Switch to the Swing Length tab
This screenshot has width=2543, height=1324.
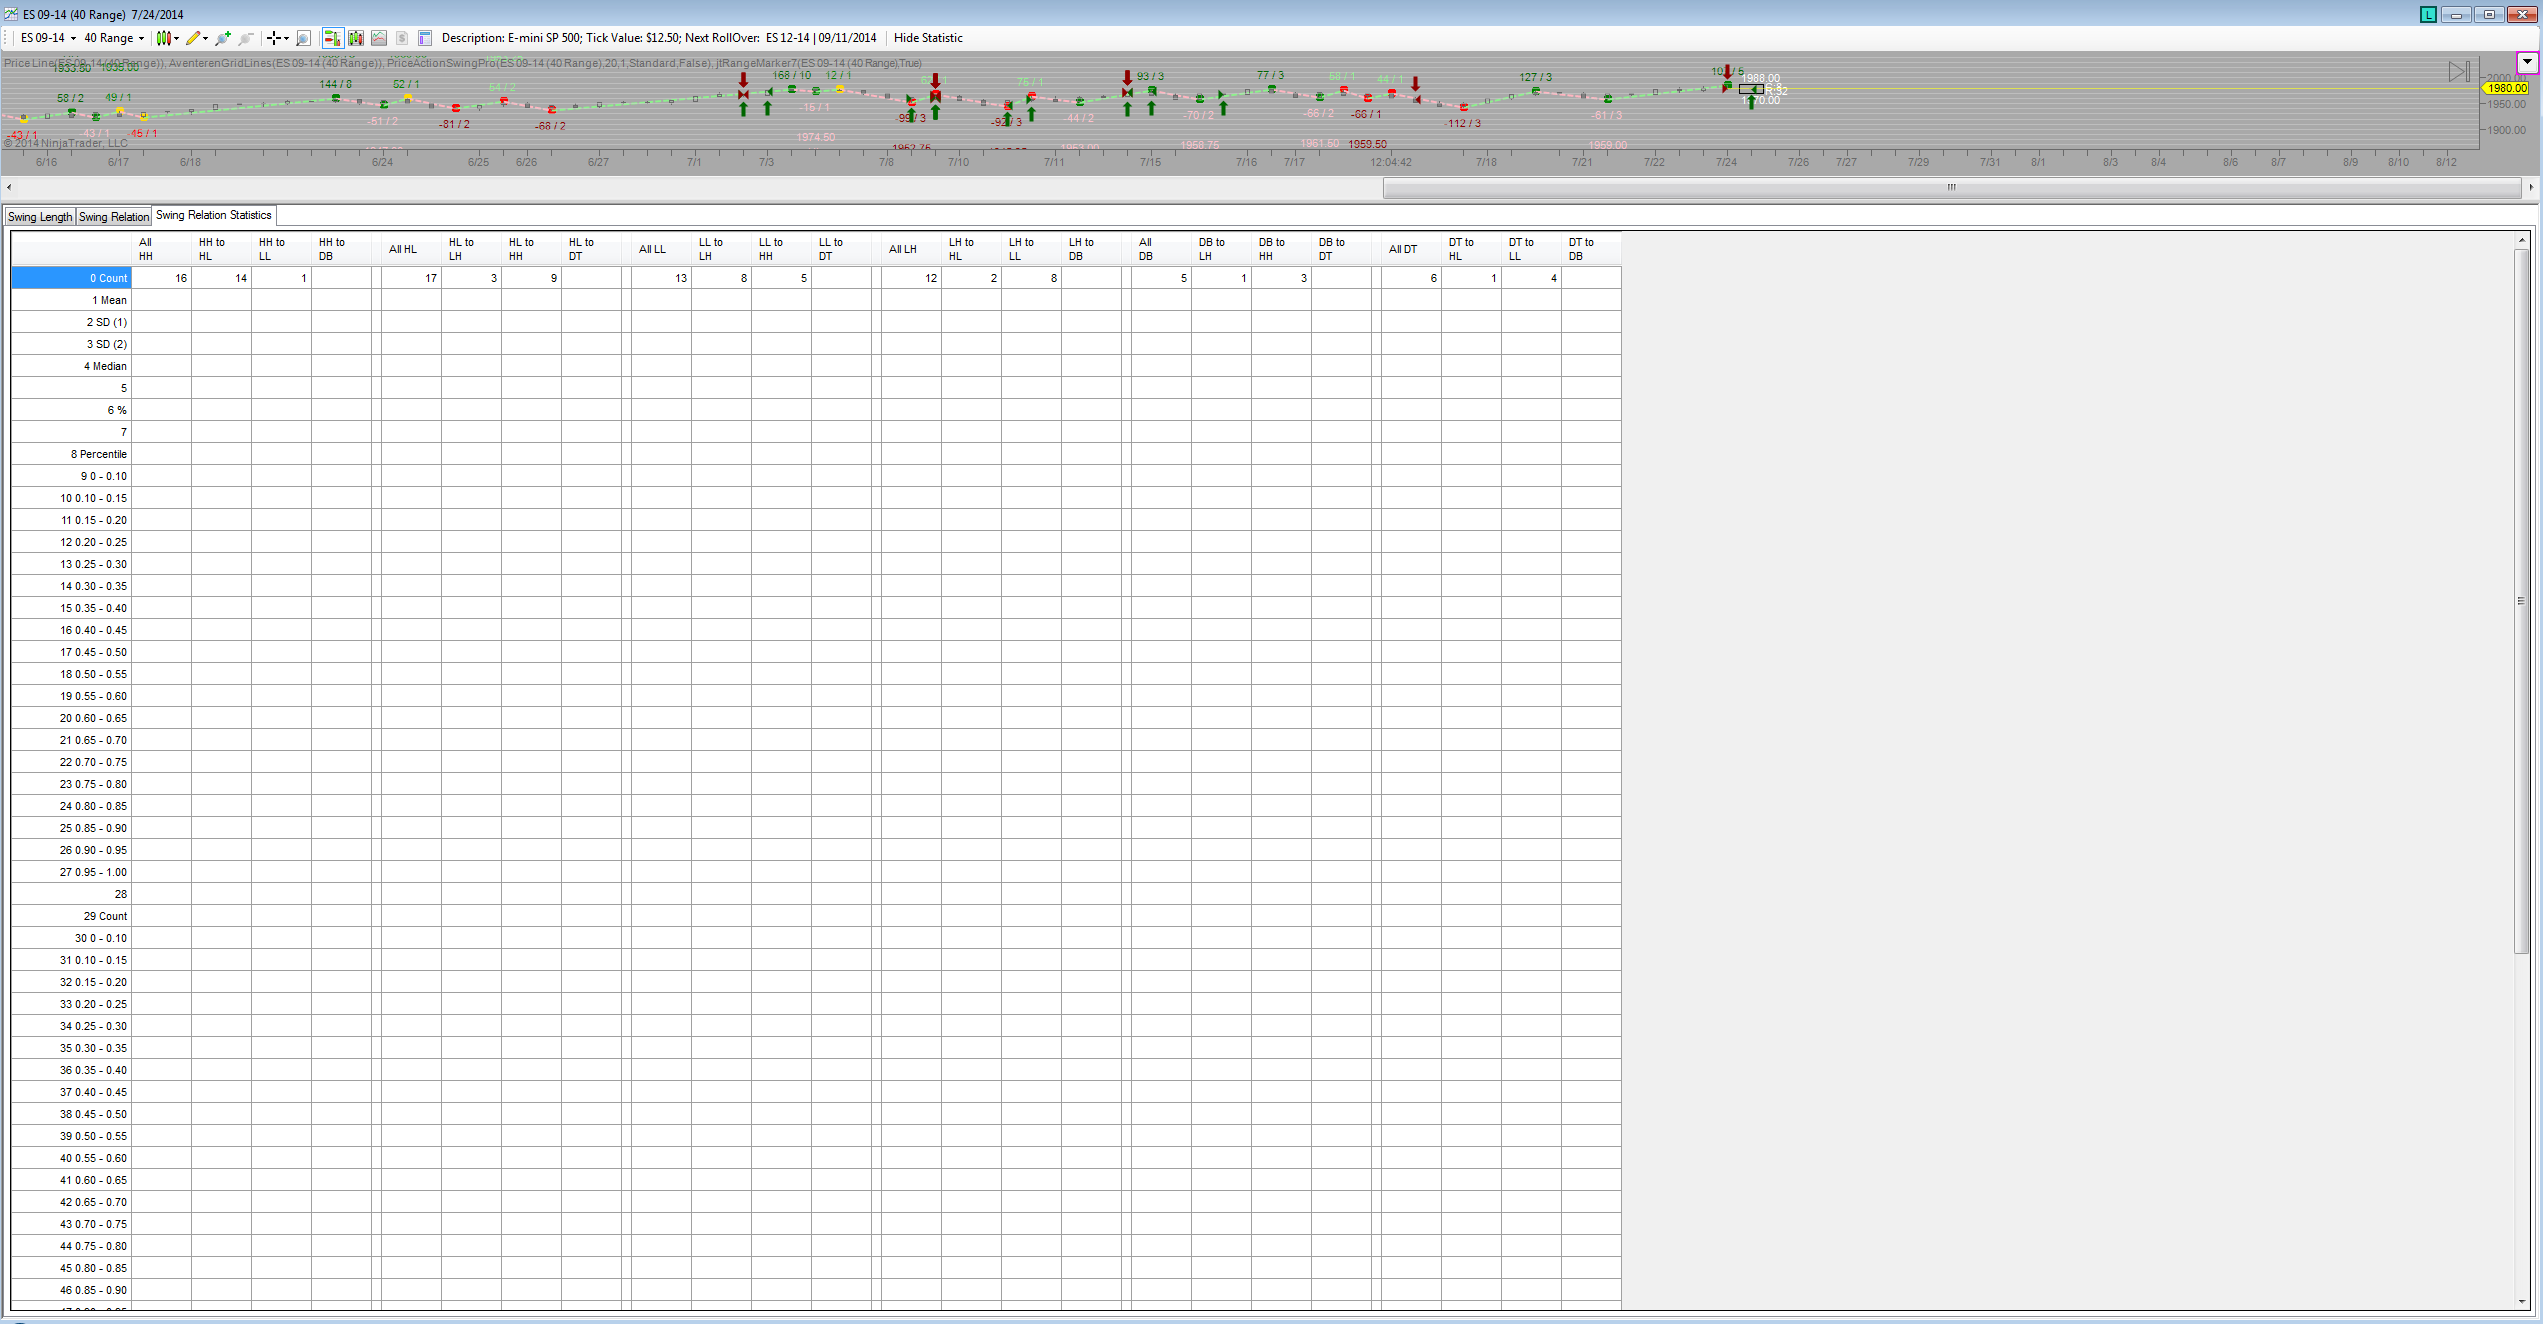pyautogui.click(x=40, y=216)
